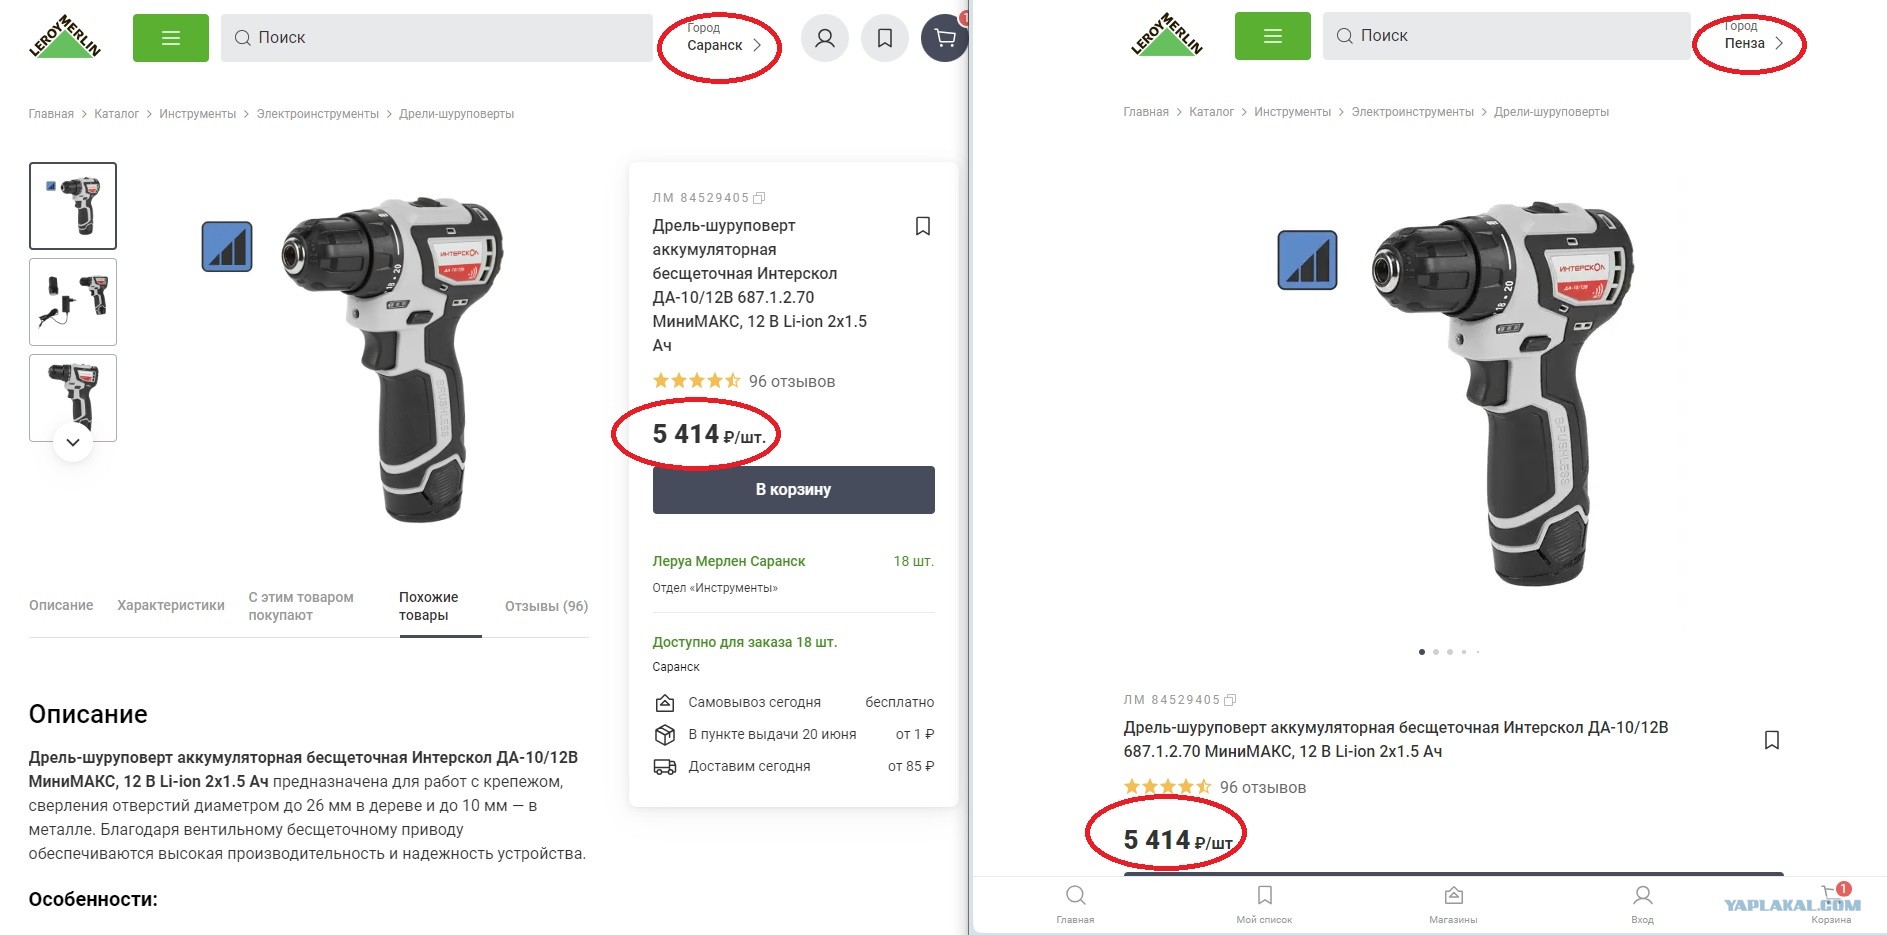Click the bookmark favorites icon in left header
Image resolution: width=1887 pixels, height=935 pixels.
[x=885, y=38]
